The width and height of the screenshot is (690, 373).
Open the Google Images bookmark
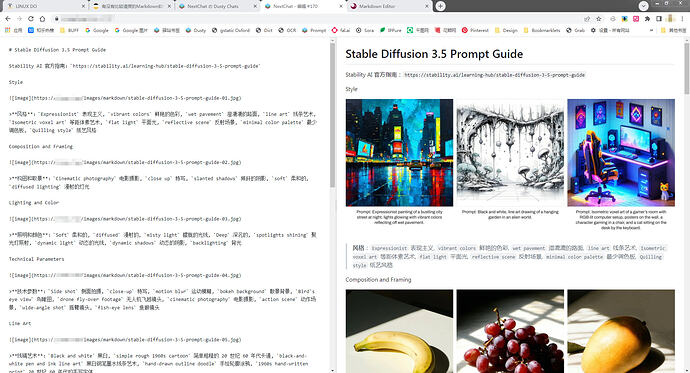[x=131, y=30]
